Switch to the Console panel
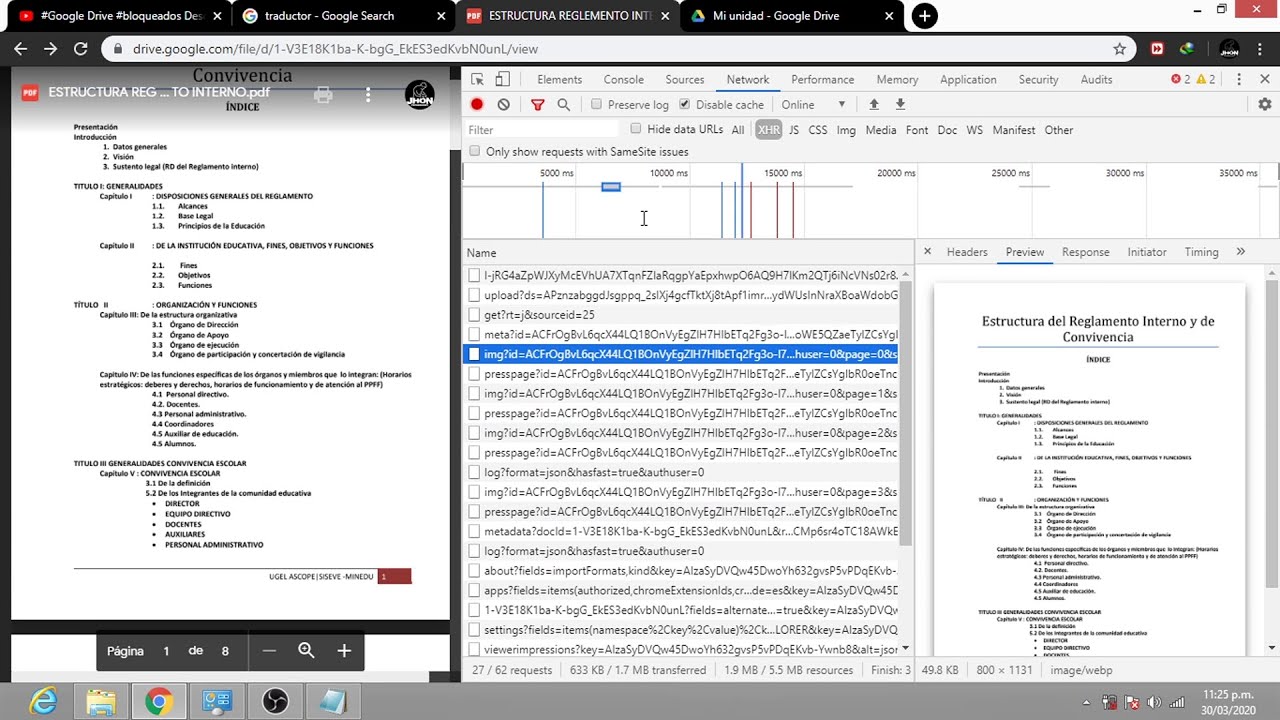 tap(624, 80)
